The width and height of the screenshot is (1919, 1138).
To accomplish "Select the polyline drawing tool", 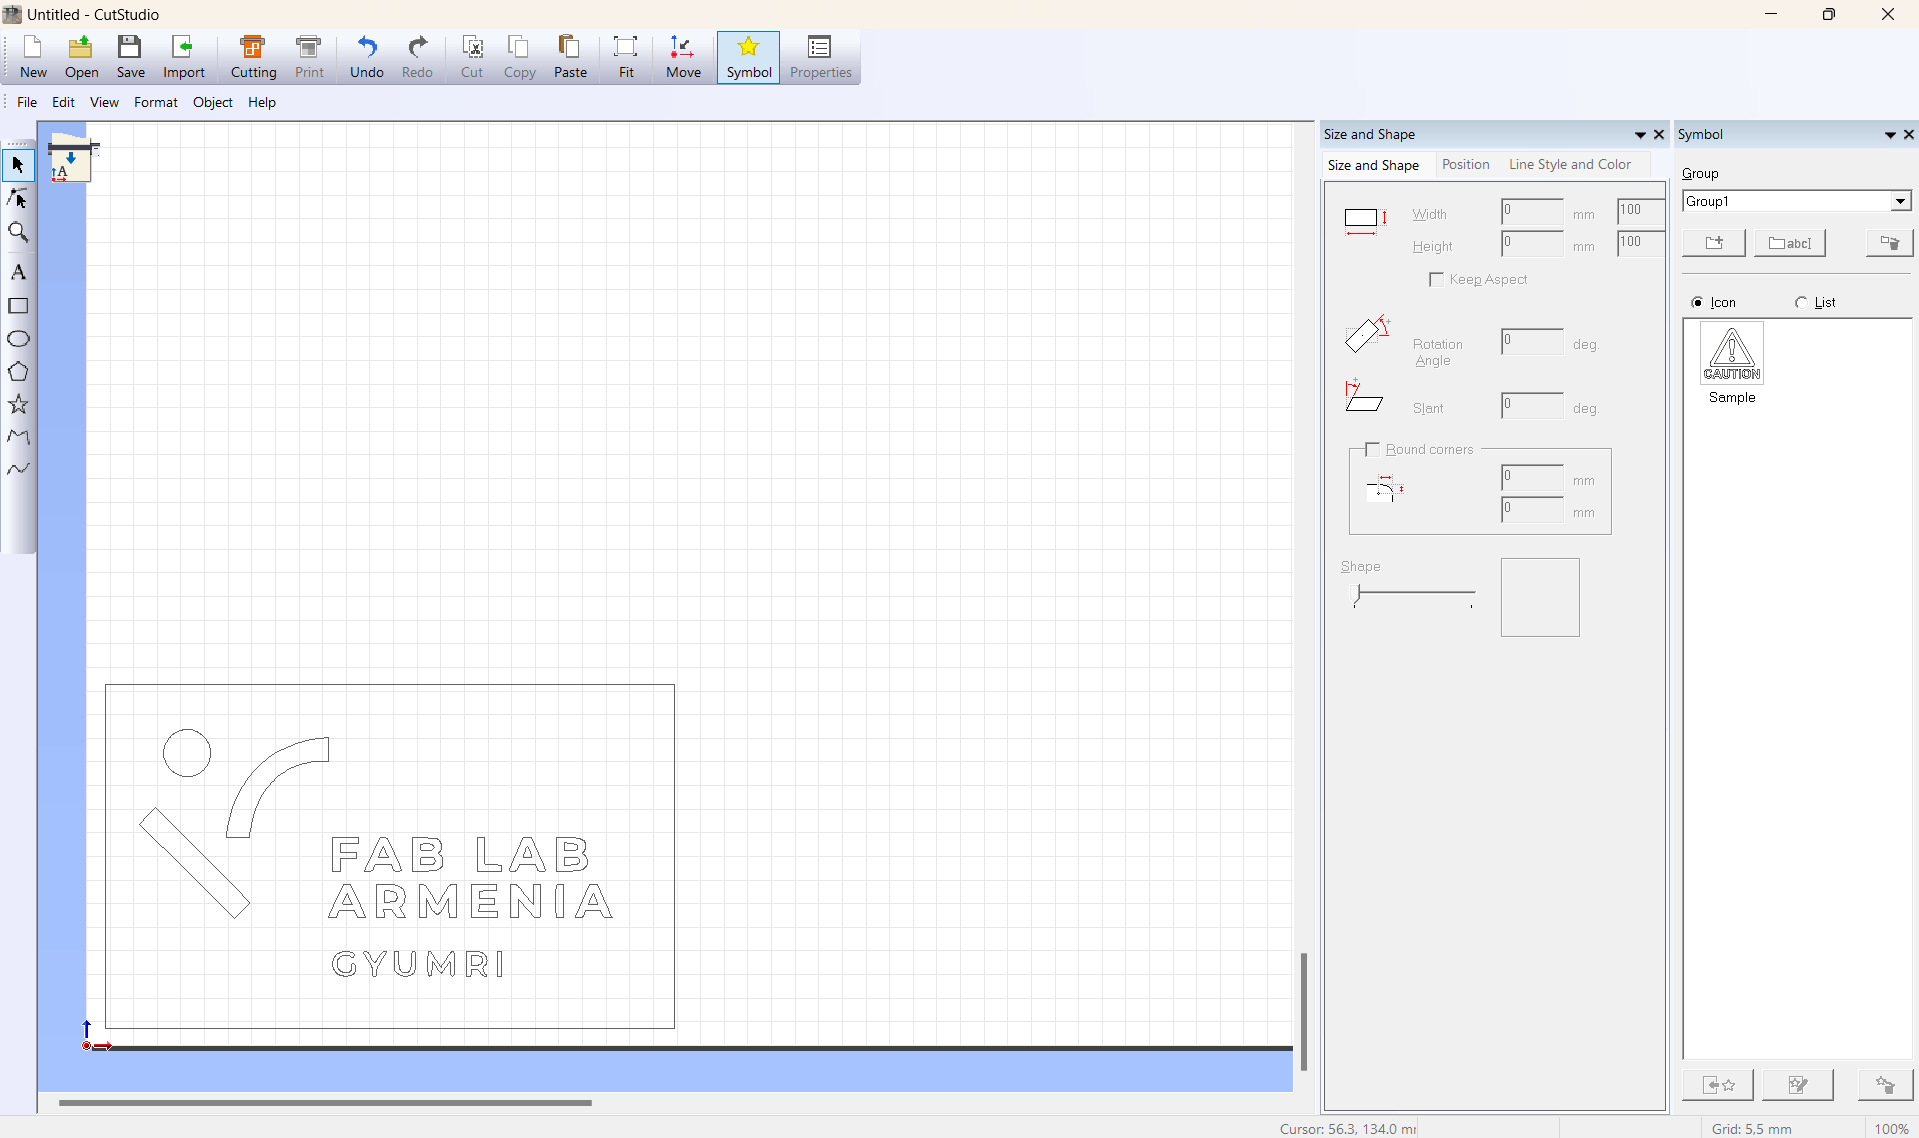I will (x=18, y=436).
